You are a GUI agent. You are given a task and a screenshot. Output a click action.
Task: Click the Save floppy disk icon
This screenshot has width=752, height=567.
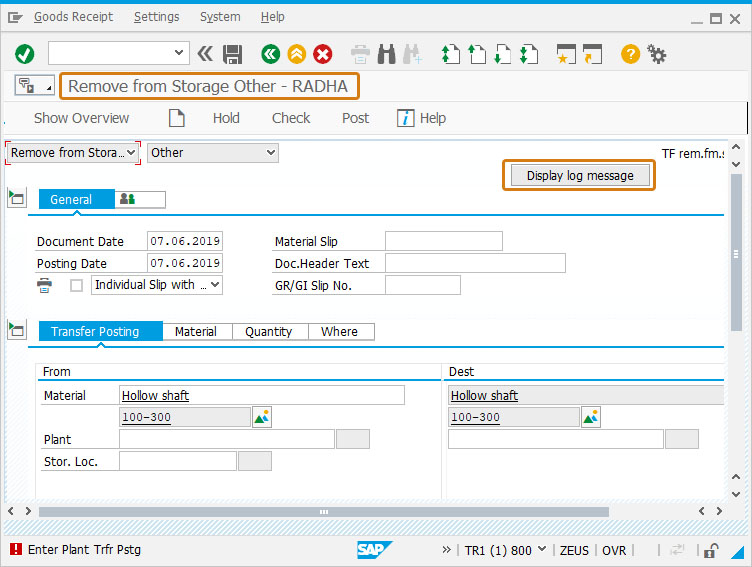coord(233,54)
